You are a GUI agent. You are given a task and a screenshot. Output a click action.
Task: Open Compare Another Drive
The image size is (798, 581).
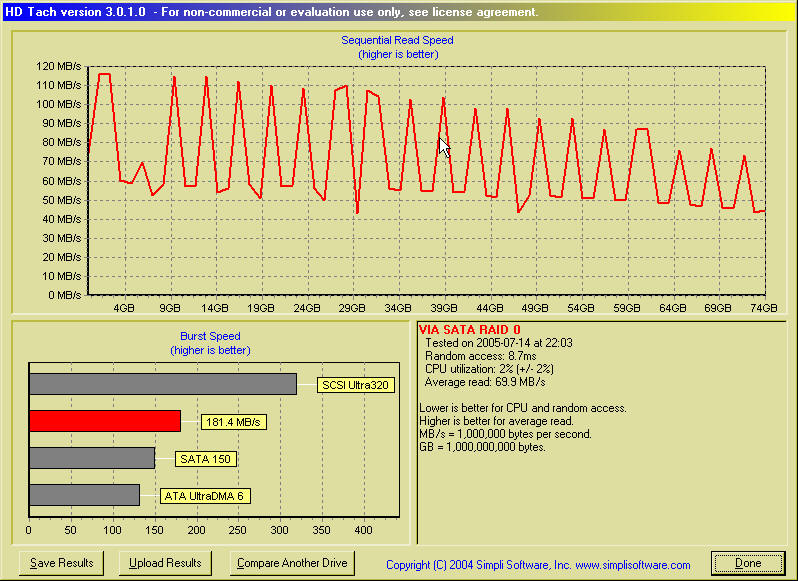292,563
